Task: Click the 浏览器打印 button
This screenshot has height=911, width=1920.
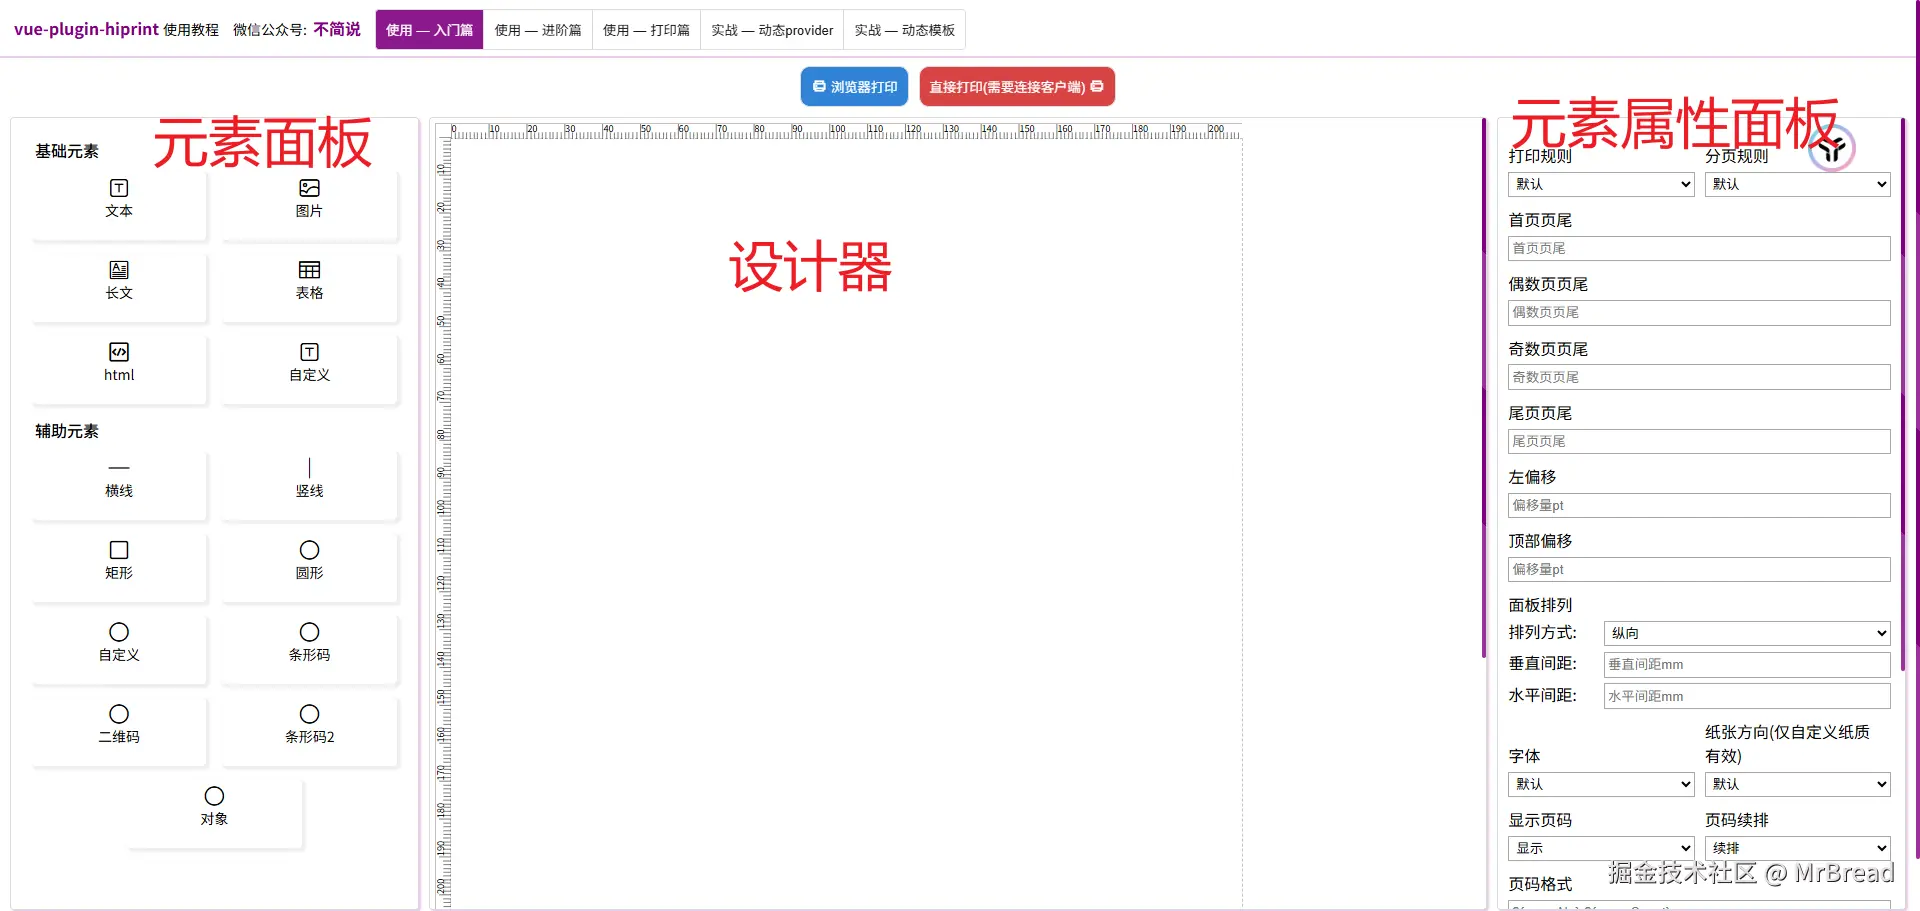Action: (854, 86)
